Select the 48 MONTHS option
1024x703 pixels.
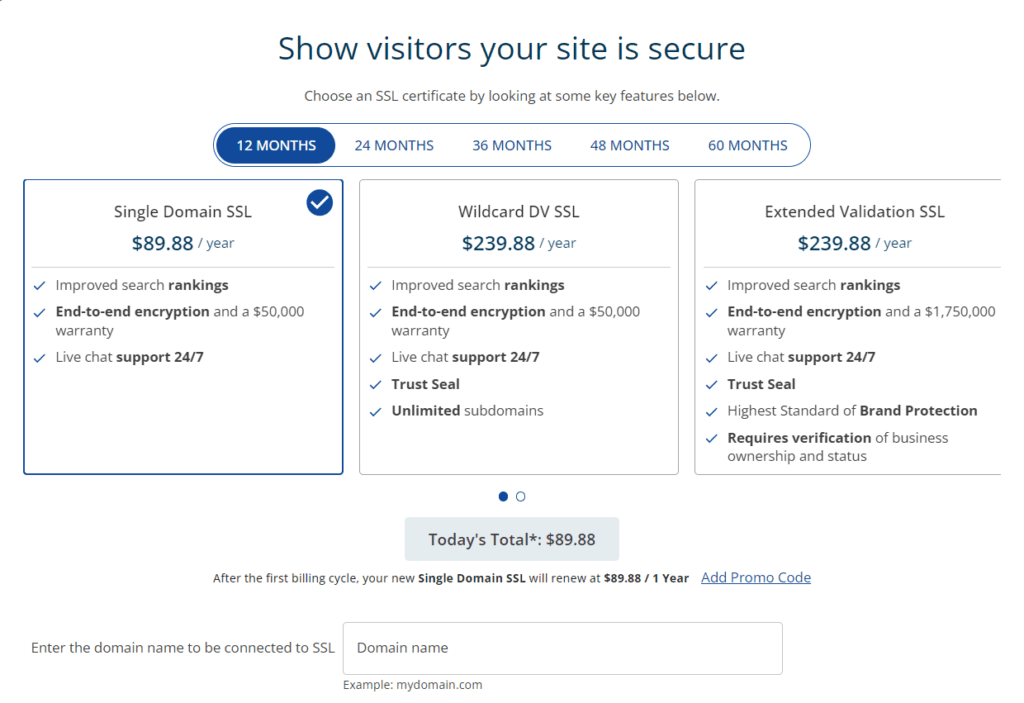630,145
